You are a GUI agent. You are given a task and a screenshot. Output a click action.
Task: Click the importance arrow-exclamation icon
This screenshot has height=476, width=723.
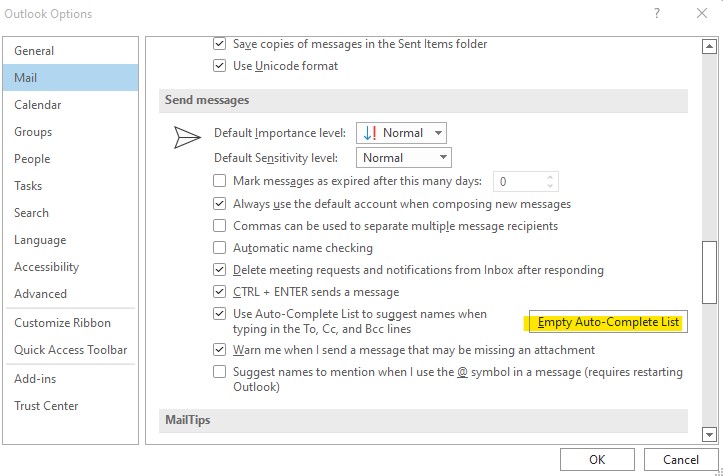click(x=370, y=133)
